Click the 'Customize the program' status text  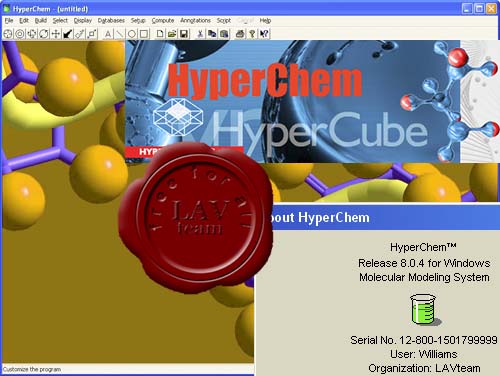pyautogui.click(x=32, y=369)
